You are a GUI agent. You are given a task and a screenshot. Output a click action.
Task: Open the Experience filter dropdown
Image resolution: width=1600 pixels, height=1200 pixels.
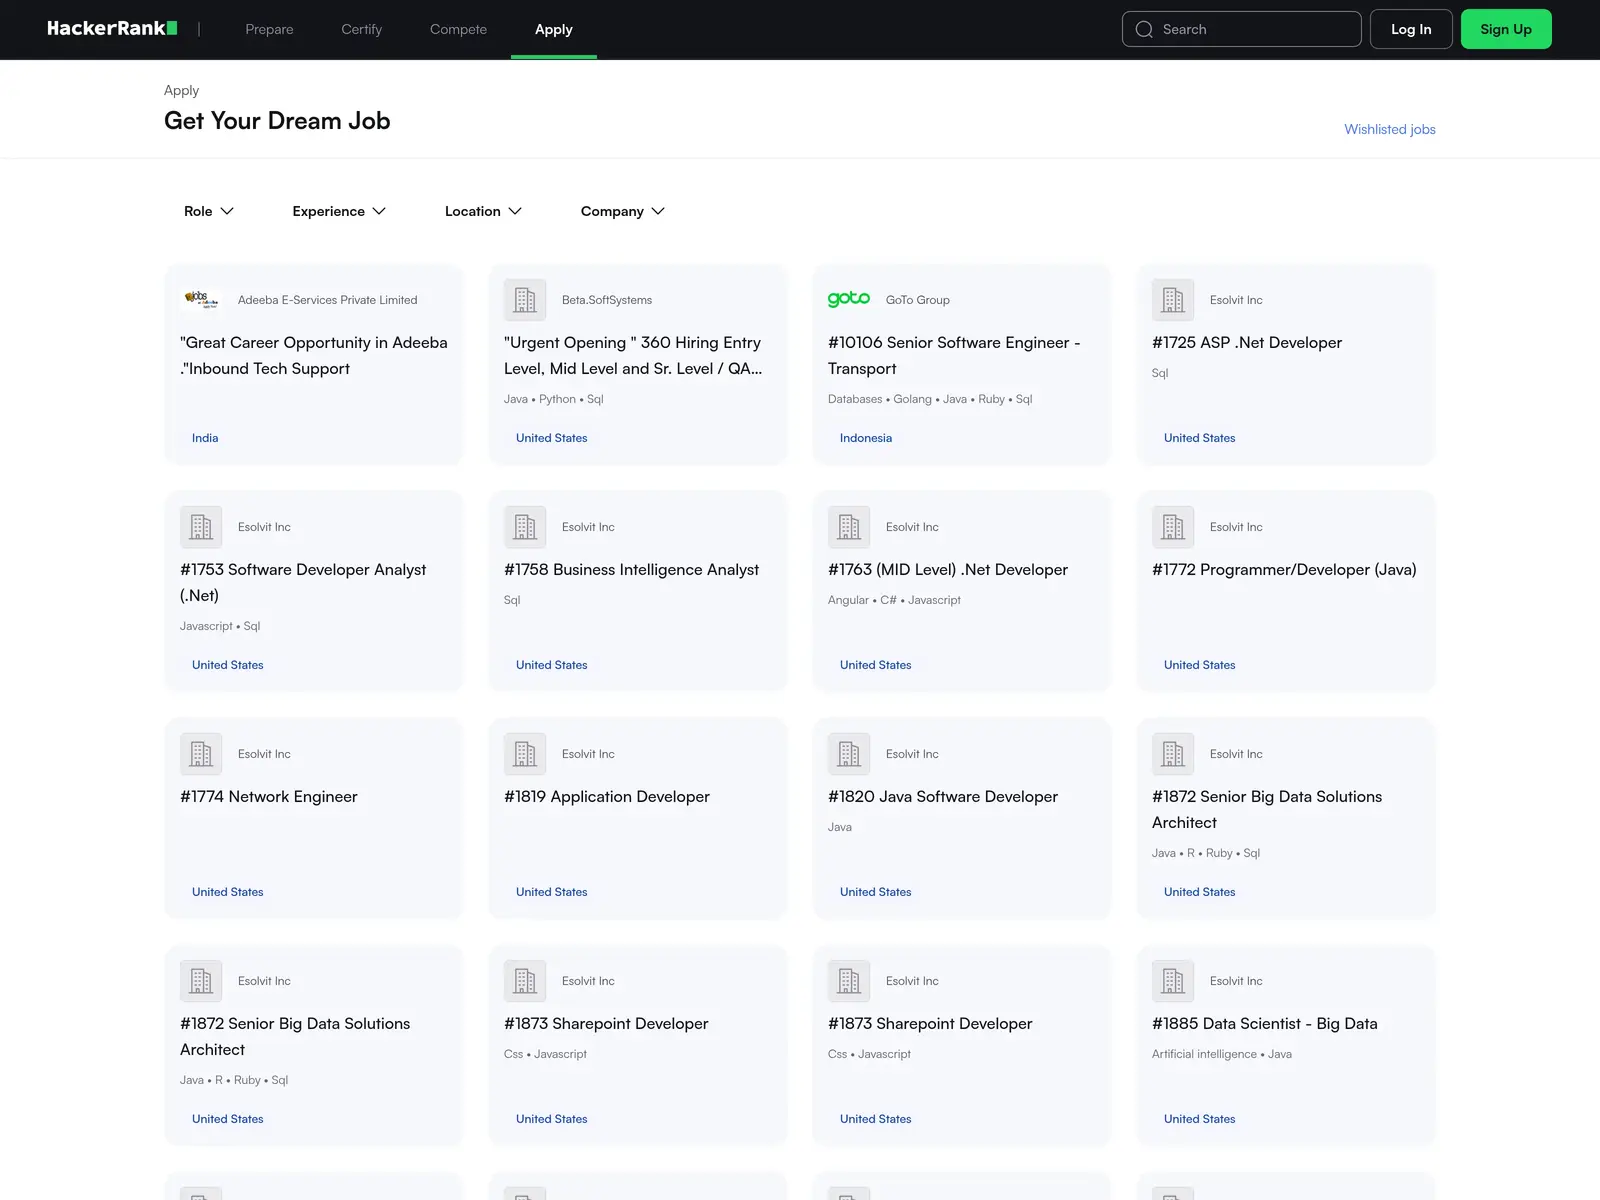pos(339,211)
